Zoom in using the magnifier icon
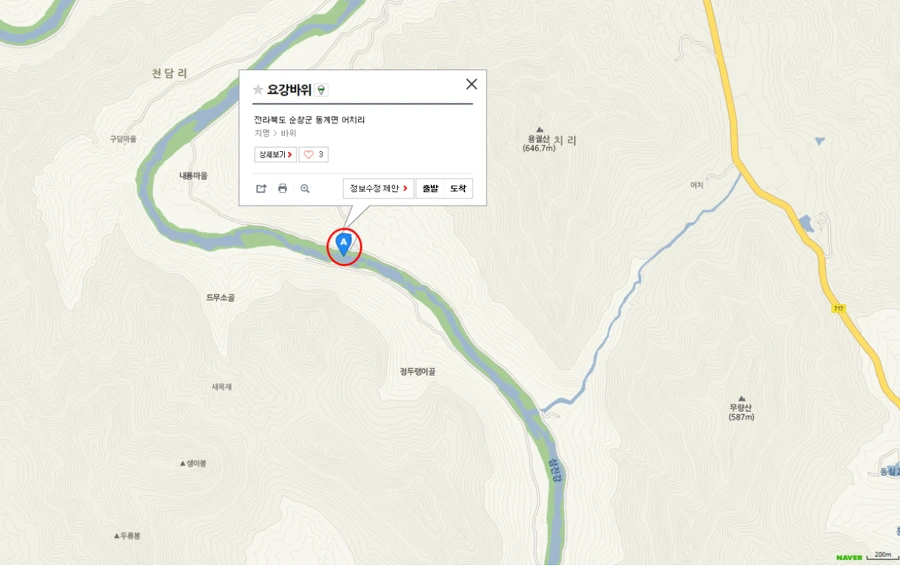 pyautogui.click(x=305, y=188)
